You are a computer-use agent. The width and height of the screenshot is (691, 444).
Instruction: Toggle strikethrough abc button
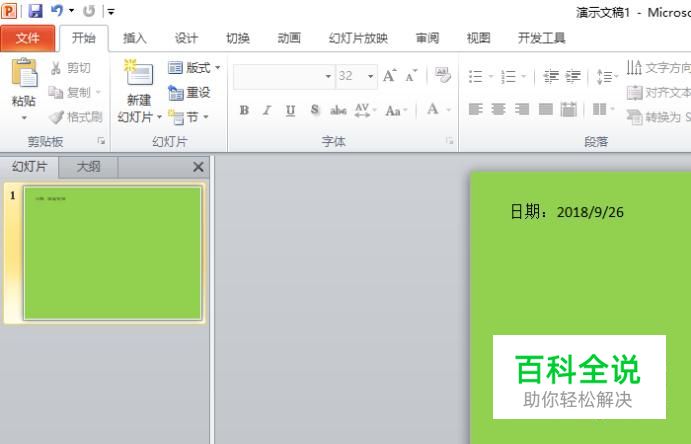(x=338, y=110)
